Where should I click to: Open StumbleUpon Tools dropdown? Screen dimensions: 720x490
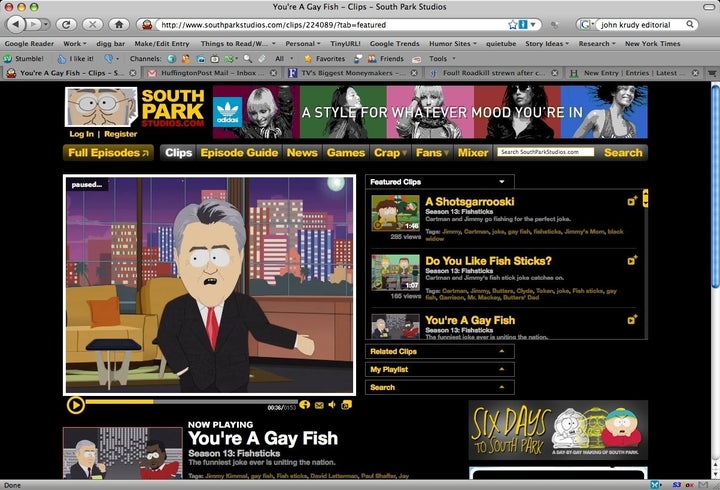tap(442, 58)
